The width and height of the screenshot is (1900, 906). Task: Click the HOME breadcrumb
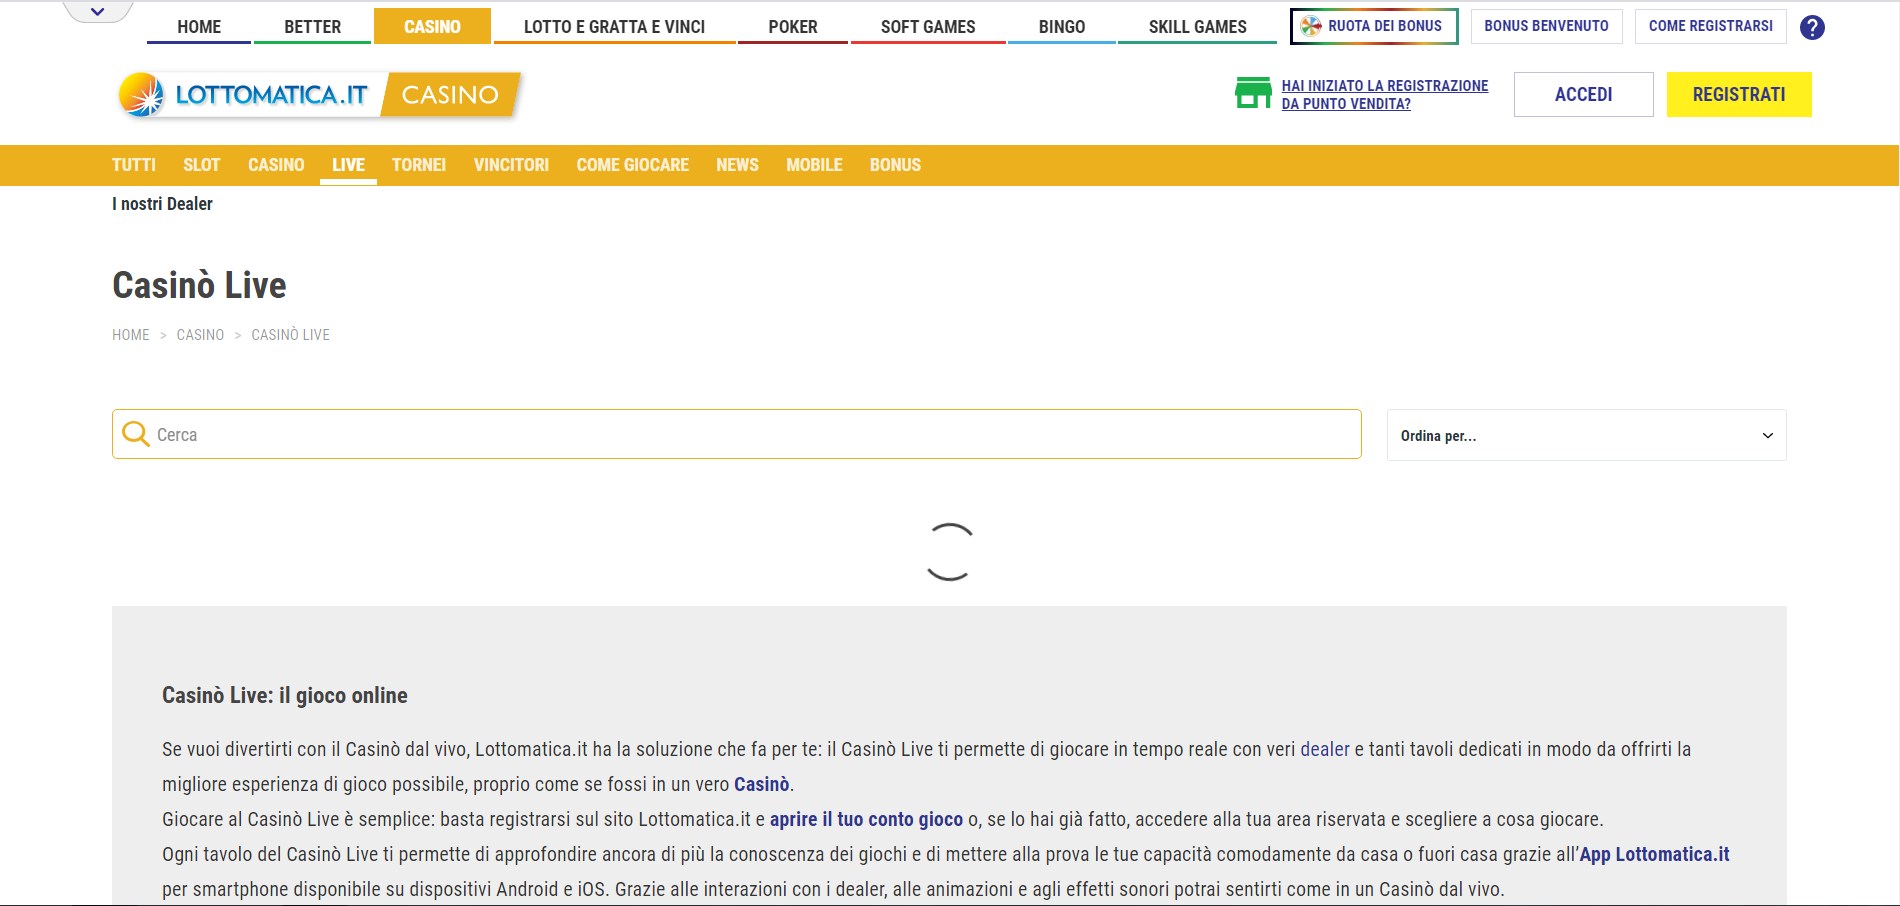click(130, 335)
